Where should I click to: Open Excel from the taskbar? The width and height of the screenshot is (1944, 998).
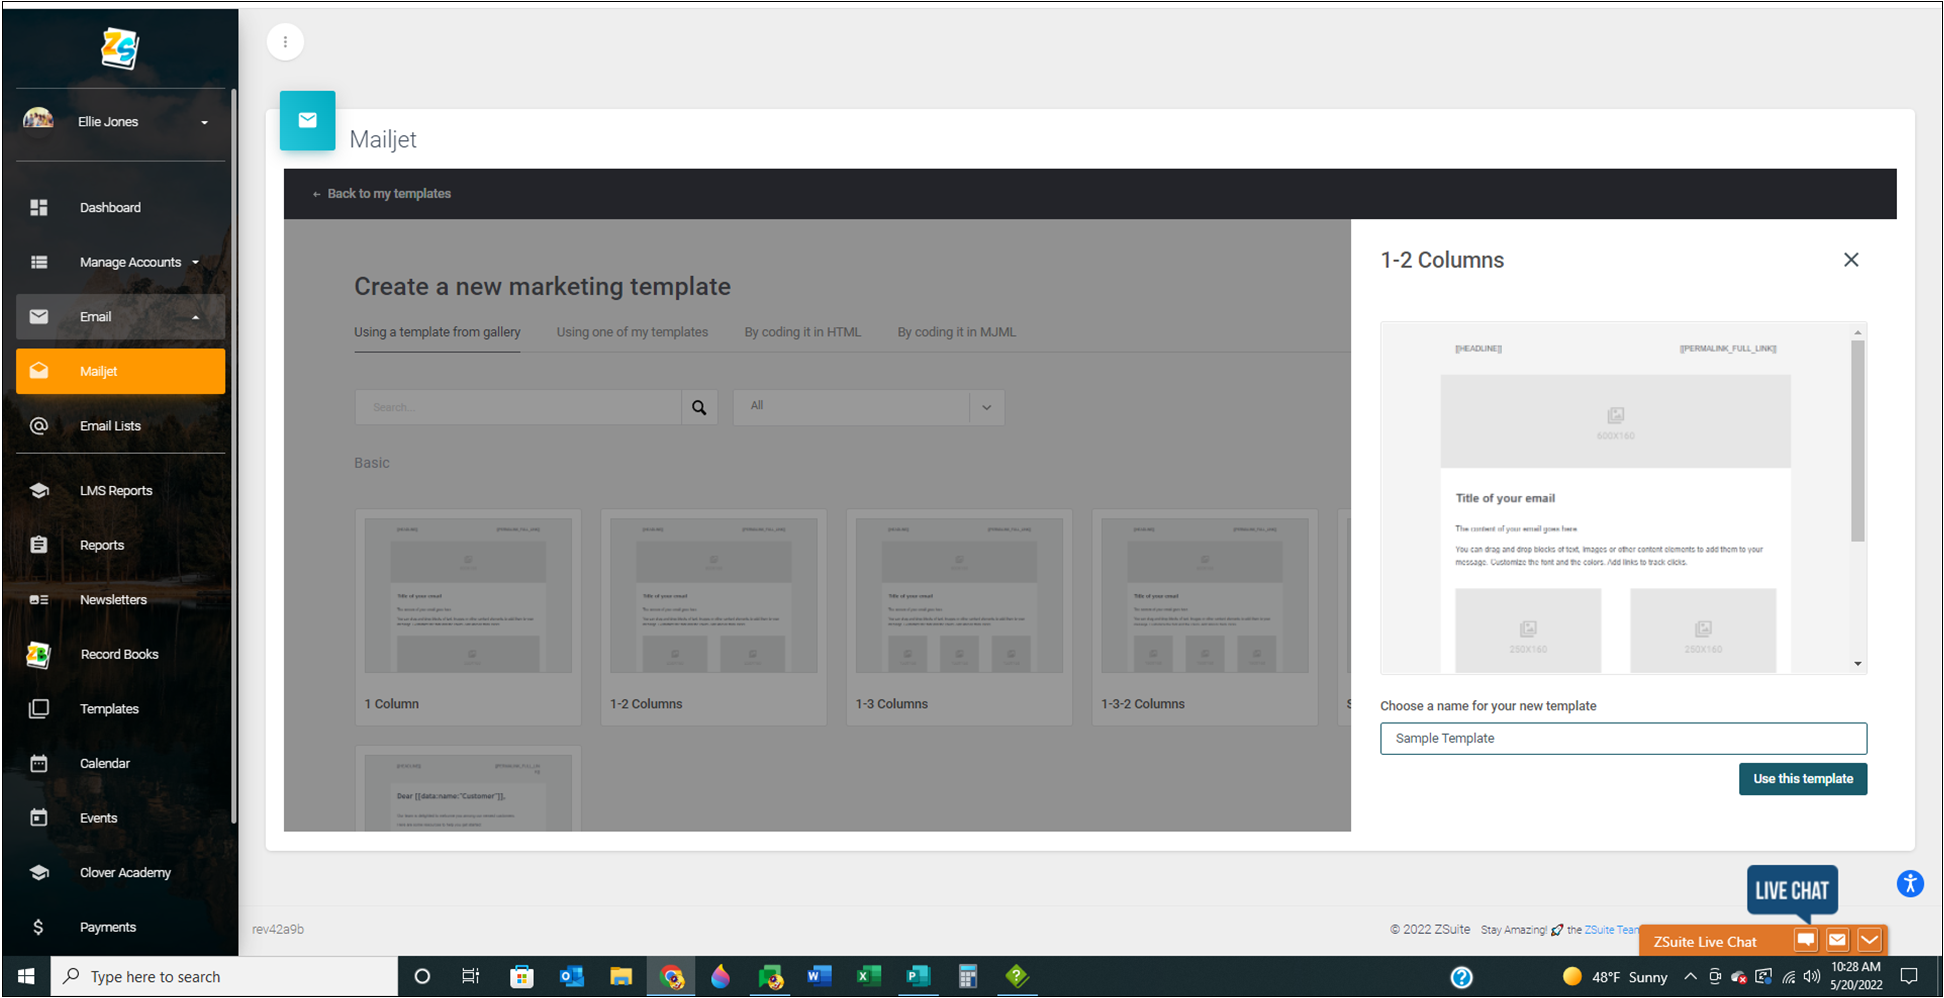pos(868,976)
